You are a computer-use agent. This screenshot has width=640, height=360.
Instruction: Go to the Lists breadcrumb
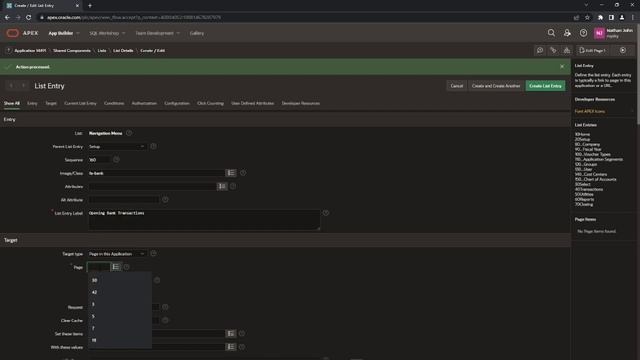click(102, 51)
